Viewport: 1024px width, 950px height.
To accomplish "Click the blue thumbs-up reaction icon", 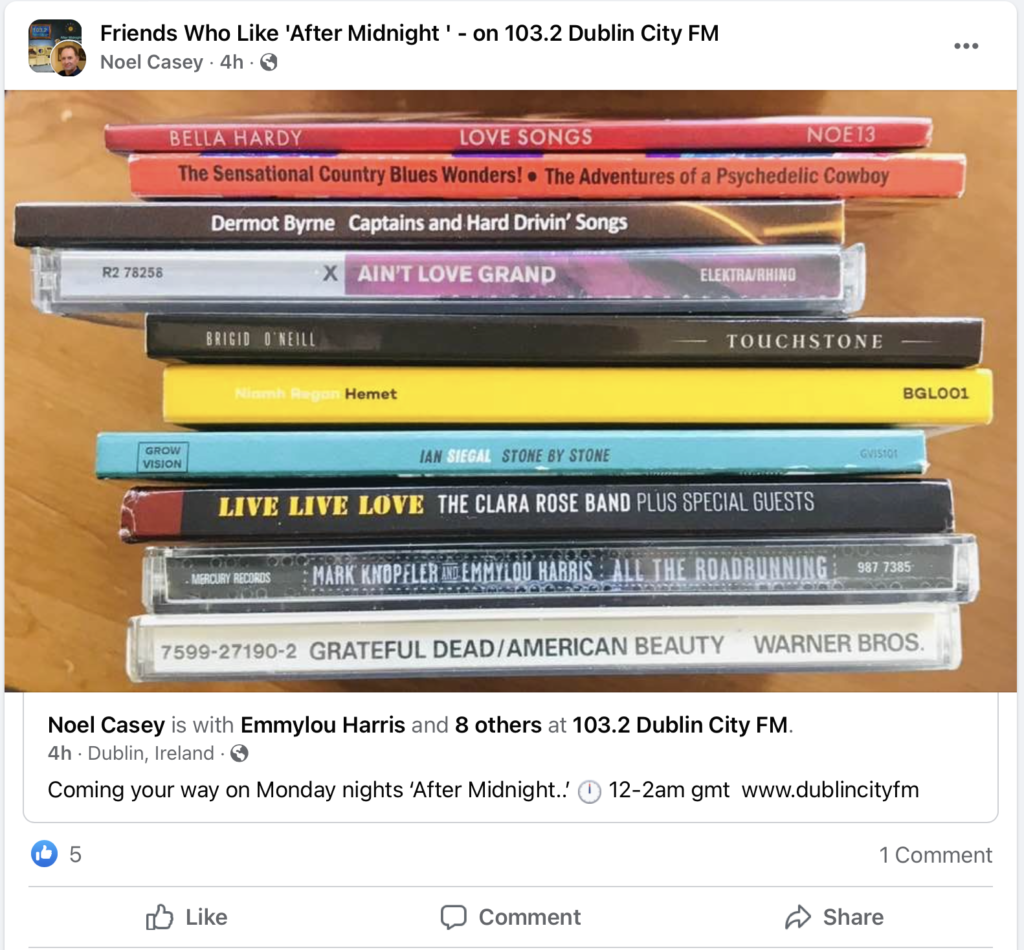I will point(44,853).
